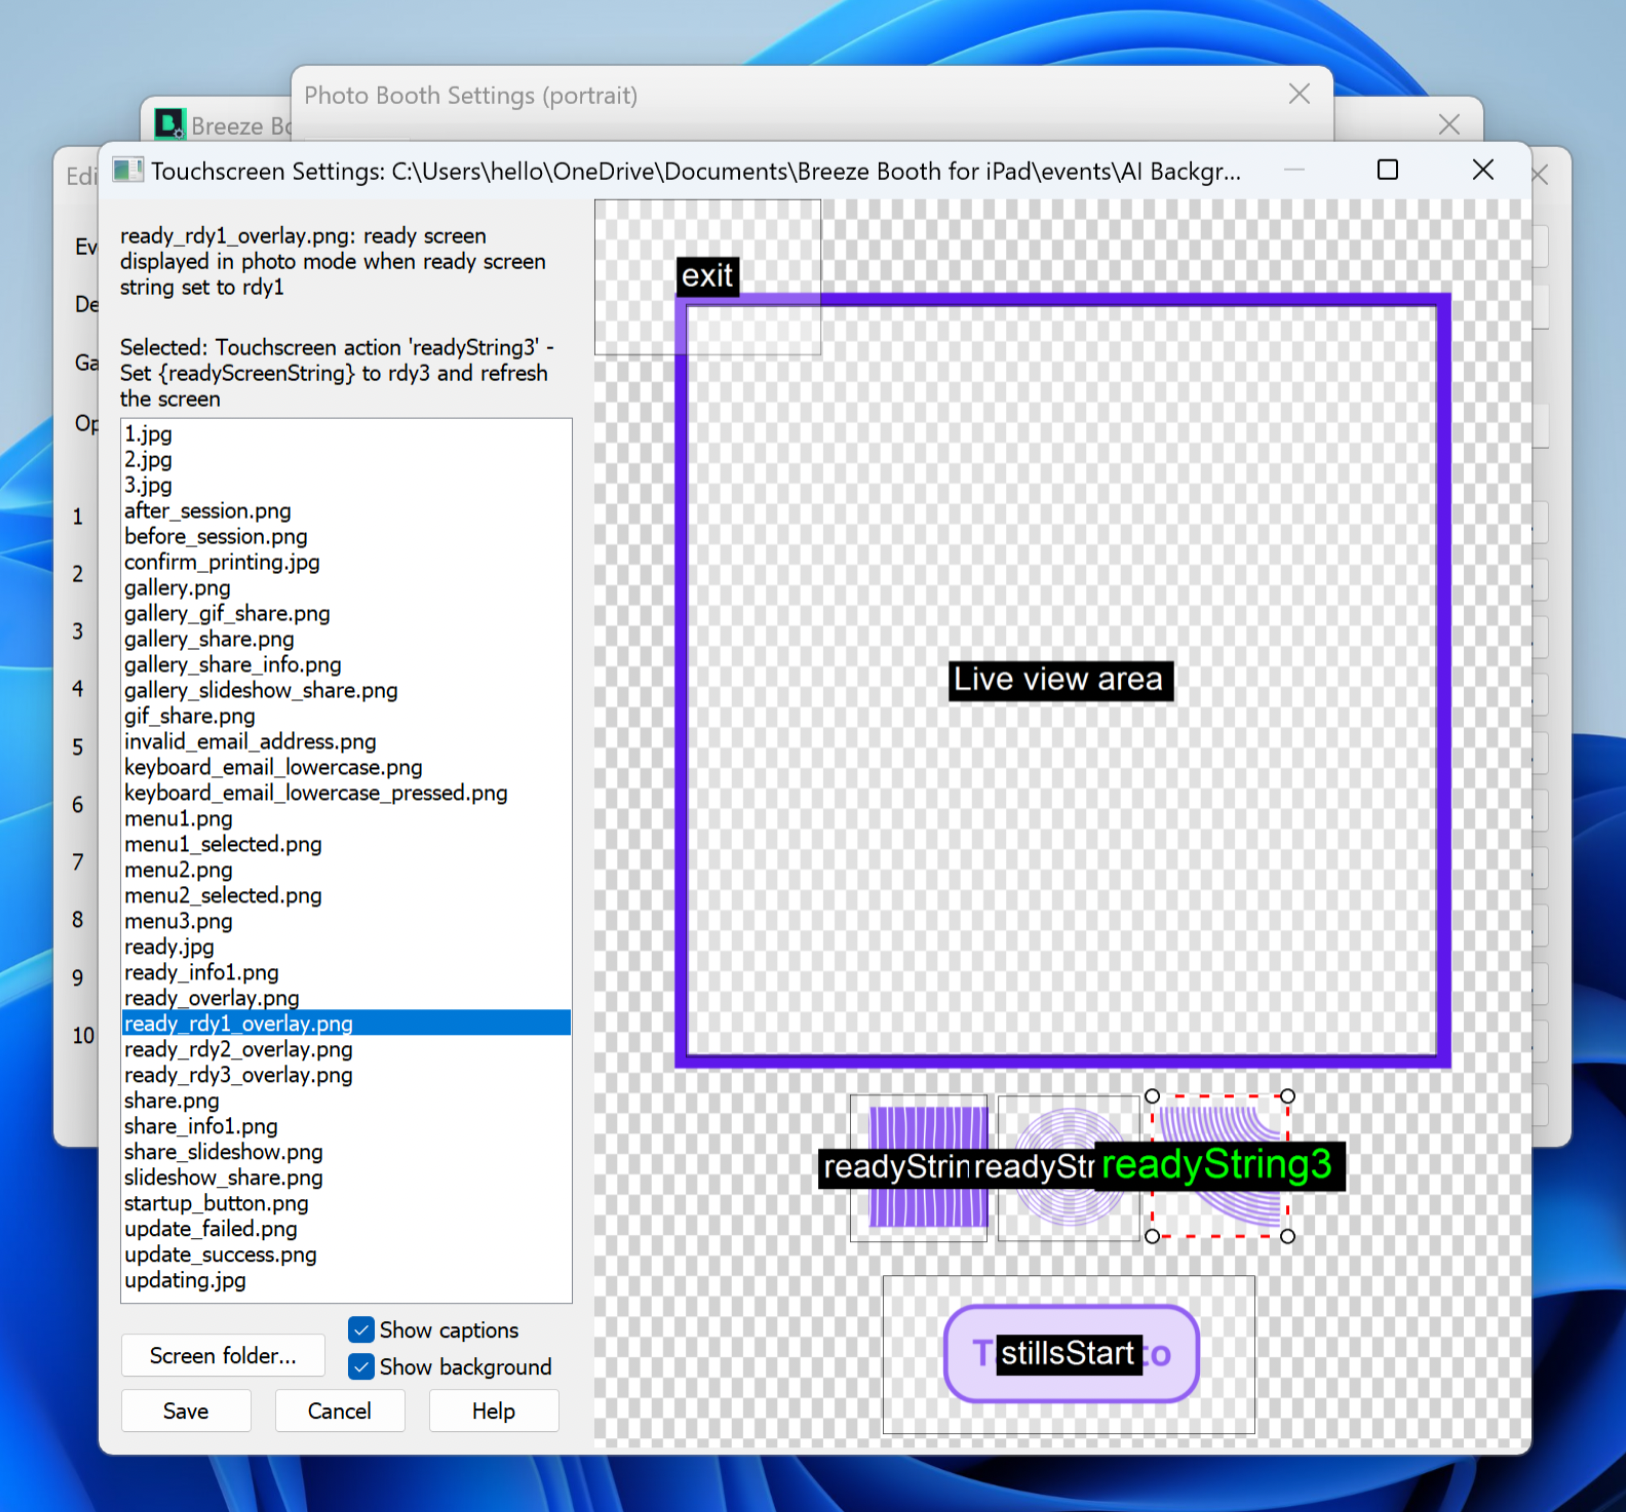Click top-right resize handle of readyString3
The image size is (1626, 1512).
pos(1287,1096)
